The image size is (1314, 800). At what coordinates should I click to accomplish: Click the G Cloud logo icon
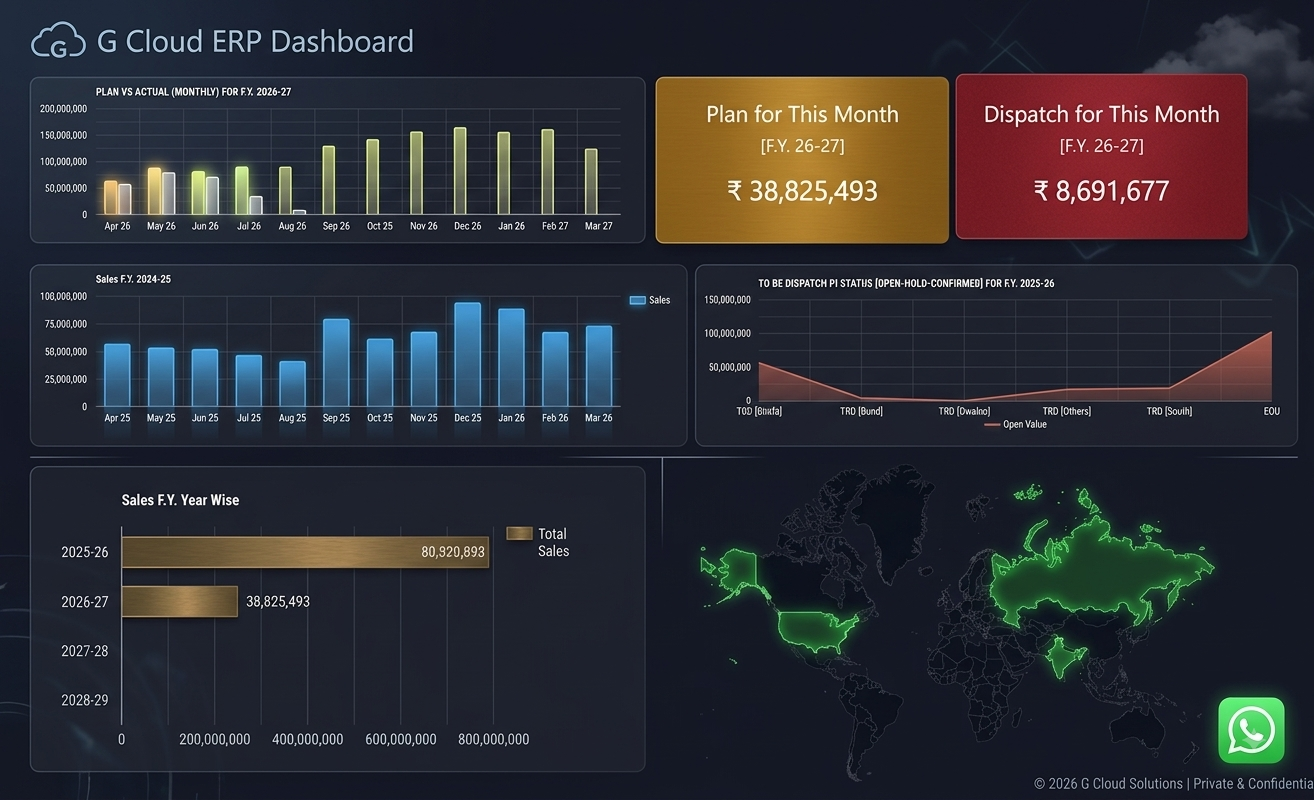pyautogui.click(x=59, y=41)
